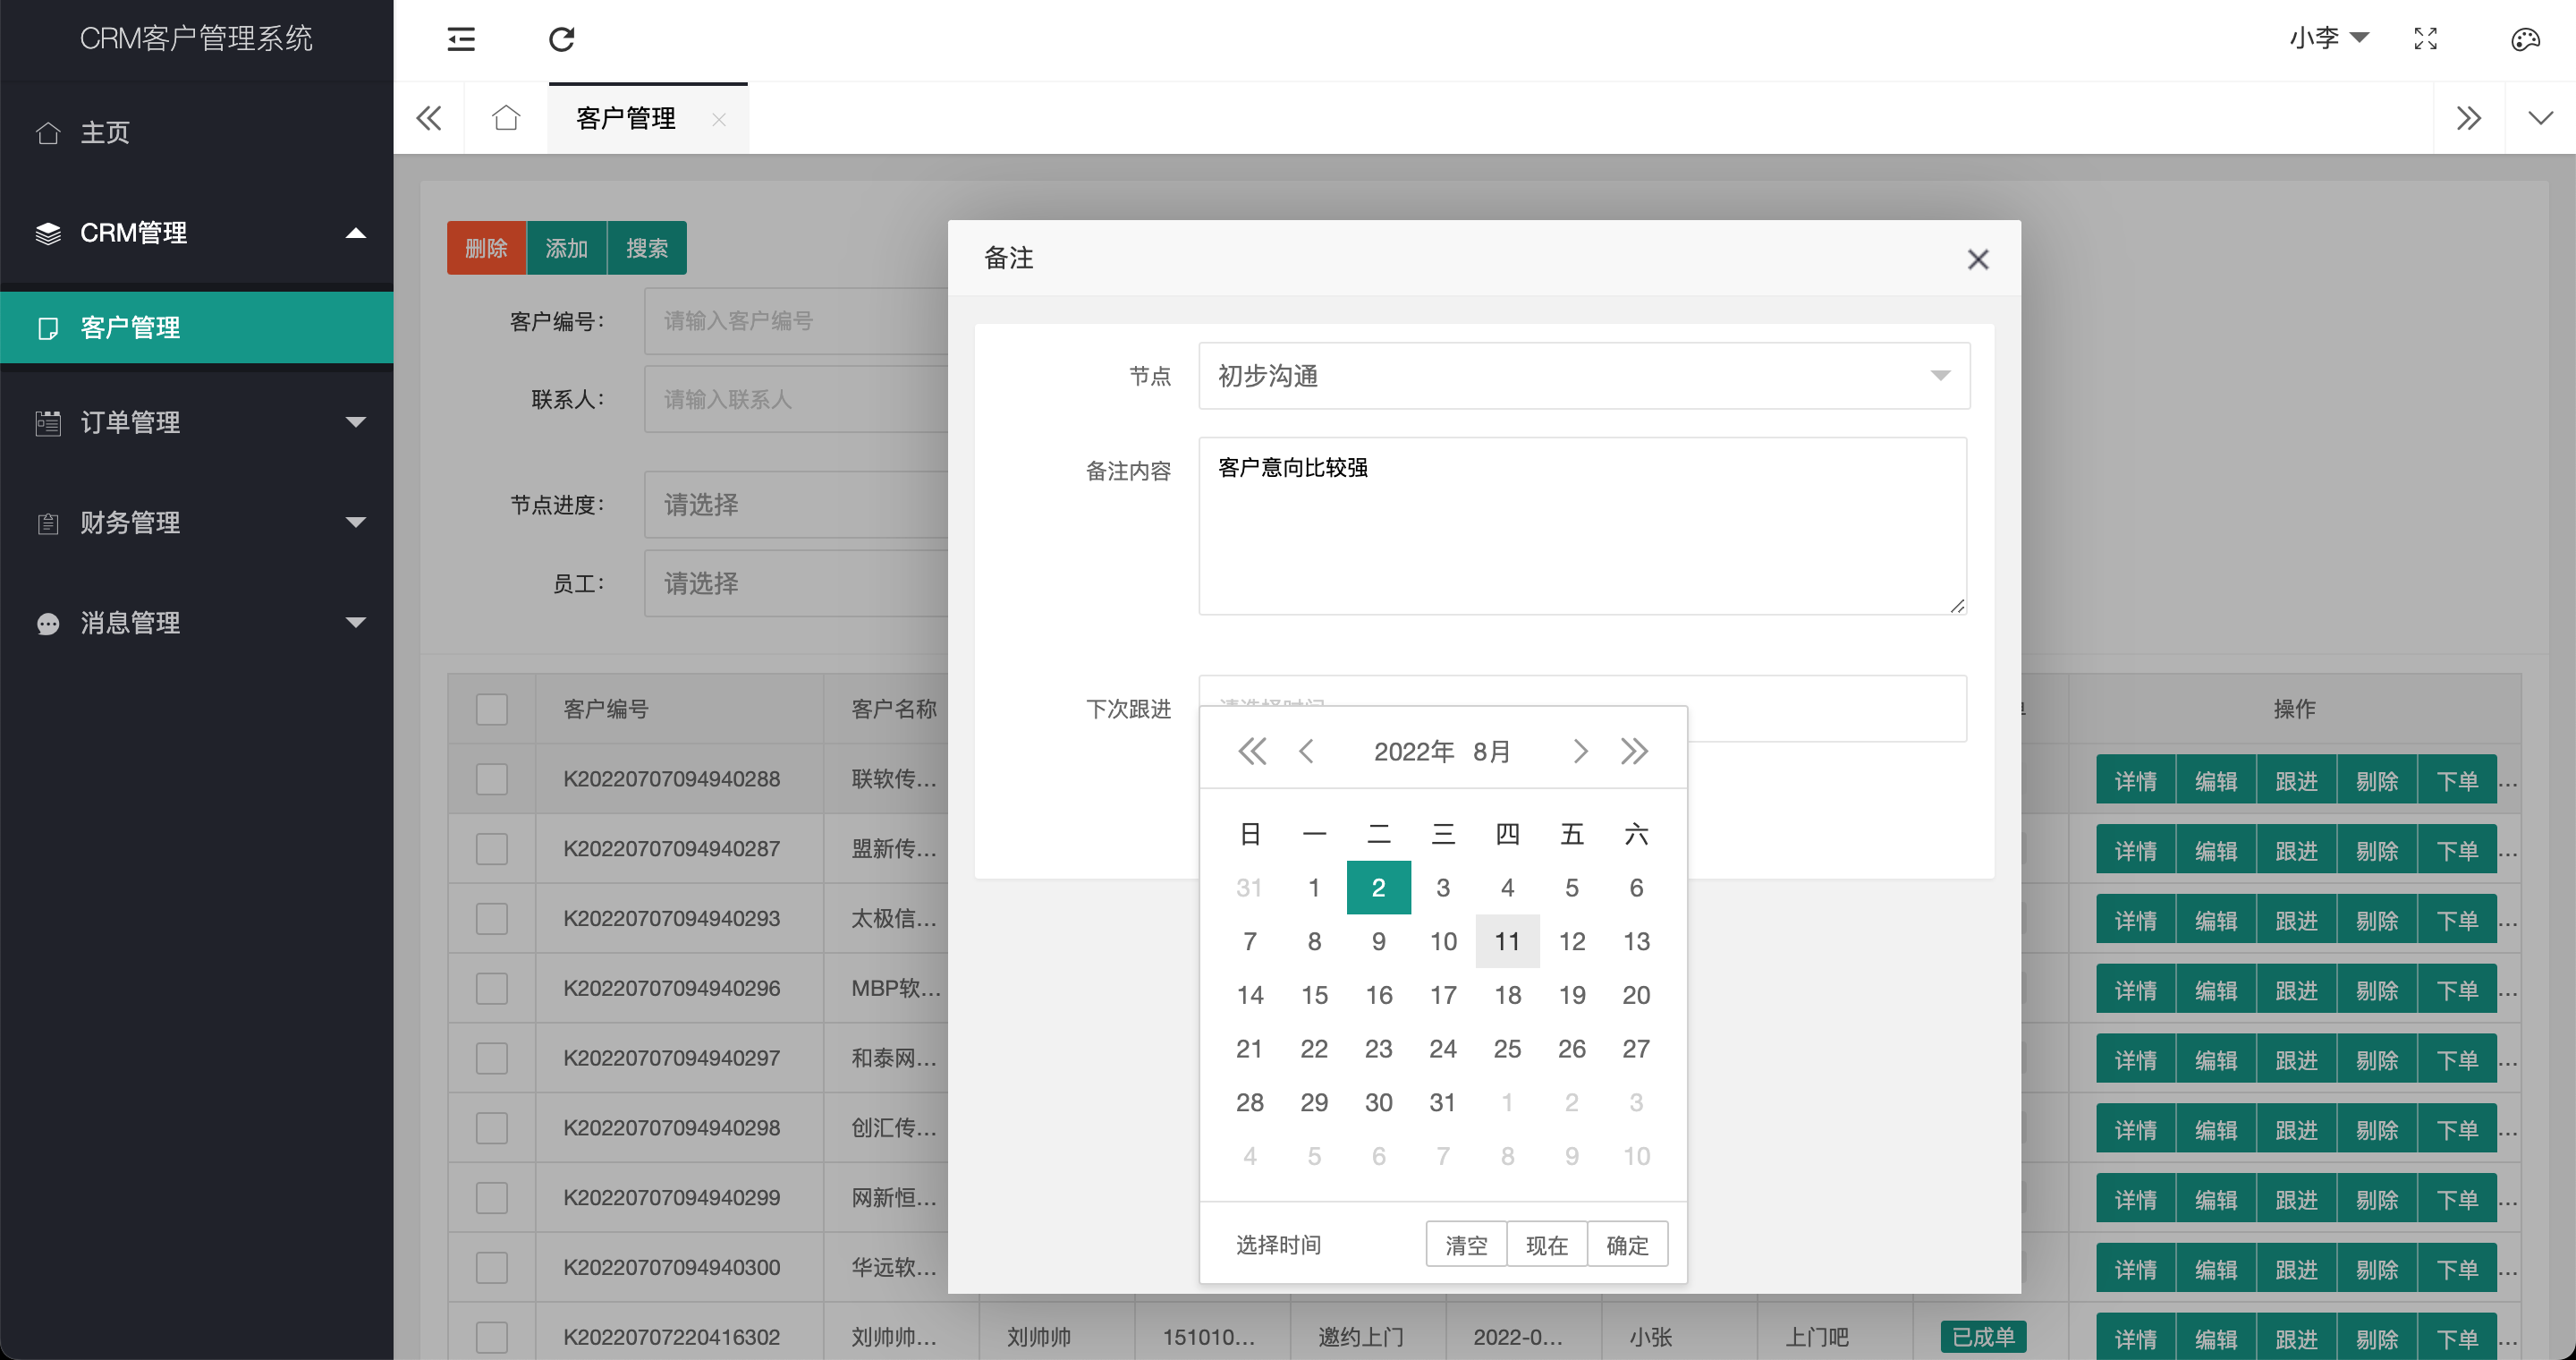Click 下单 for row K20220707094940297
The height and width of the screenshot is (1360, 2576).
click(x=2457, y=1059)
